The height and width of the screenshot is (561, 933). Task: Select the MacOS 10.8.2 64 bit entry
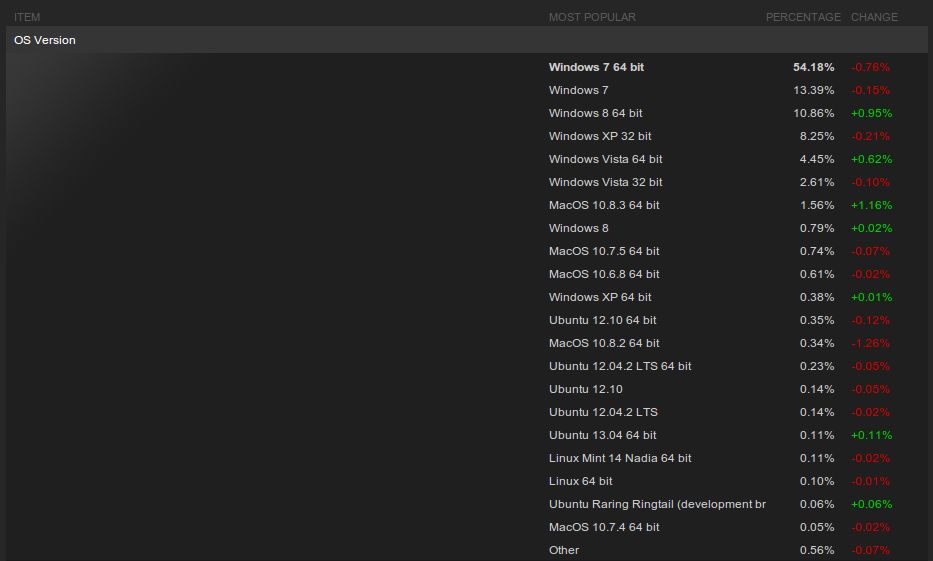point(604,343)
